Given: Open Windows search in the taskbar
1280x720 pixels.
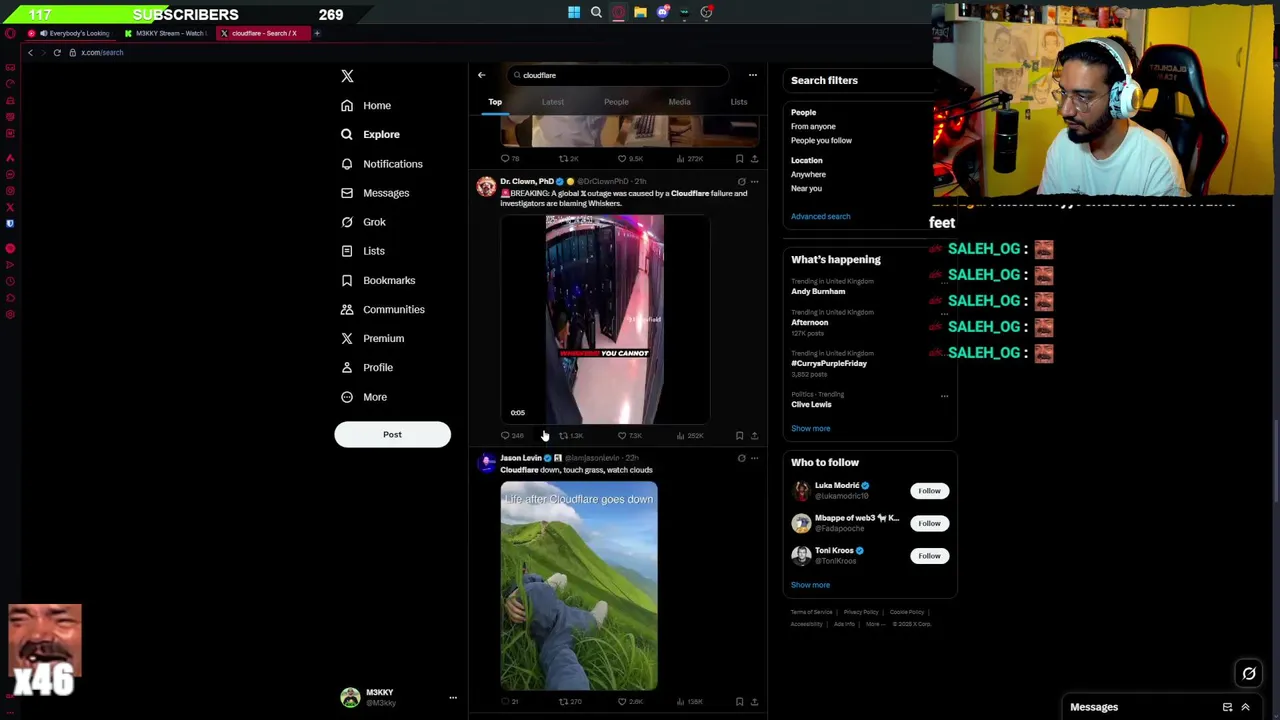Looking at the screenshot, I should [x=596, y=13].
